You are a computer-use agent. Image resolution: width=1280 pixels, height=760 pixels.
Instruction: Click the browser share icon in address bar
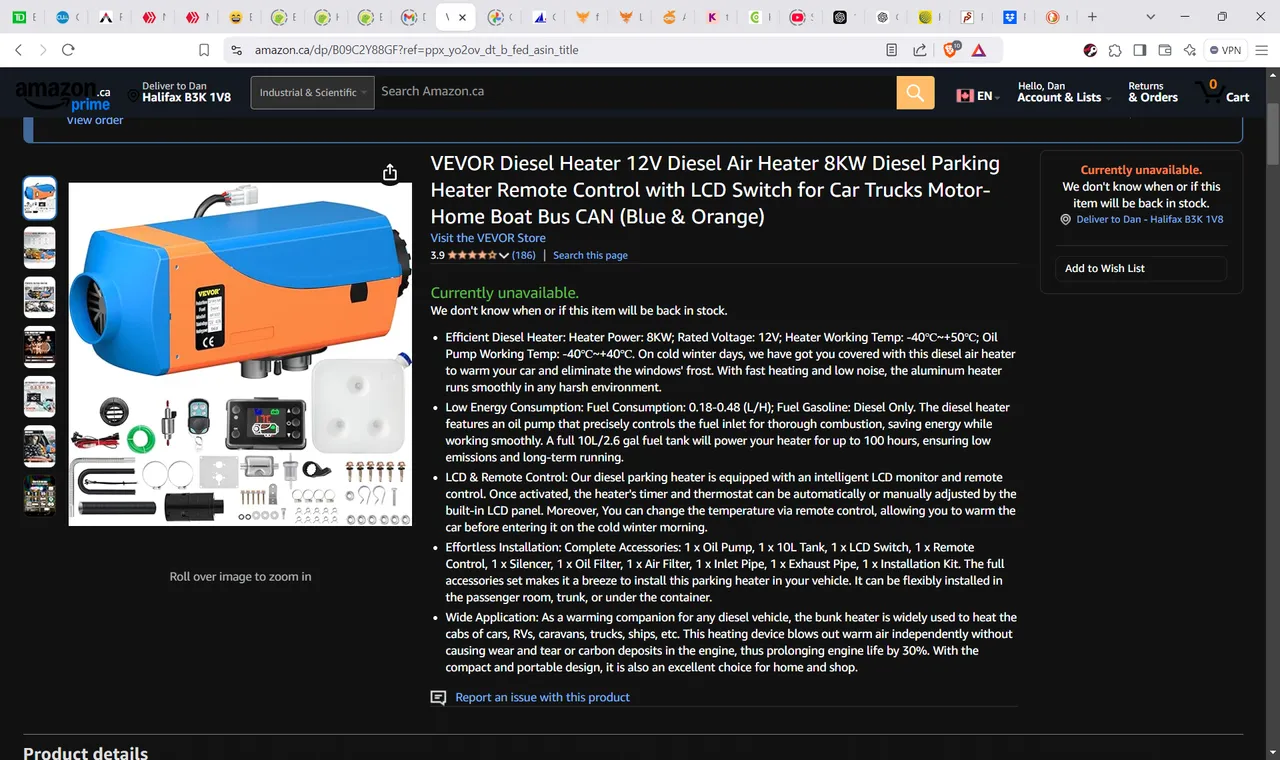(x=920, y=50)
